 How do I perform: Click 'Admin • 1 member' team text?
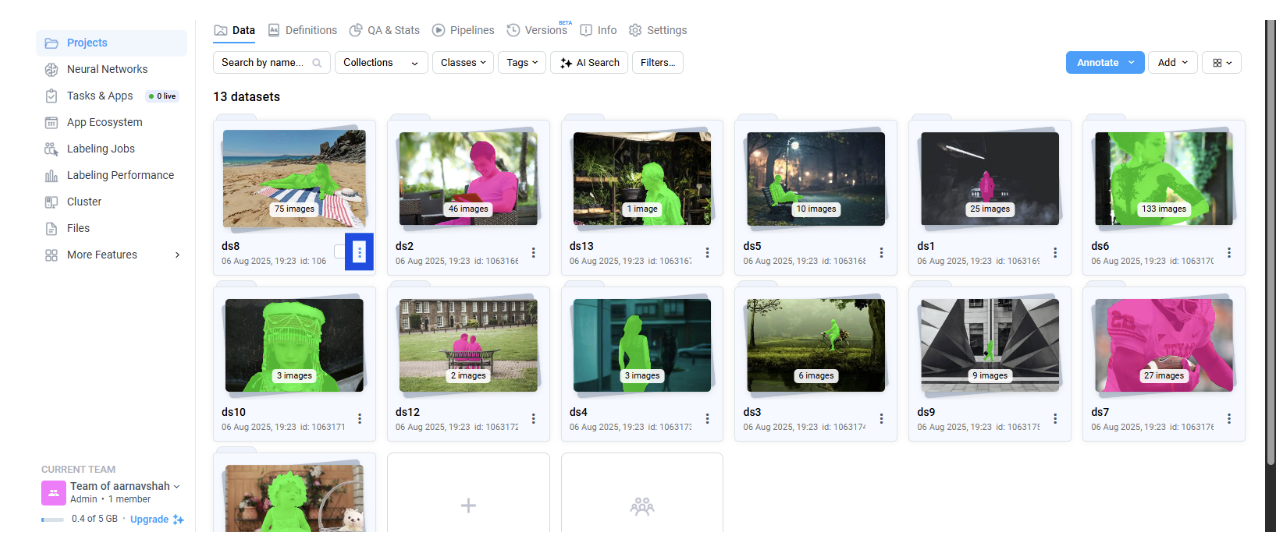click(110, 499)
